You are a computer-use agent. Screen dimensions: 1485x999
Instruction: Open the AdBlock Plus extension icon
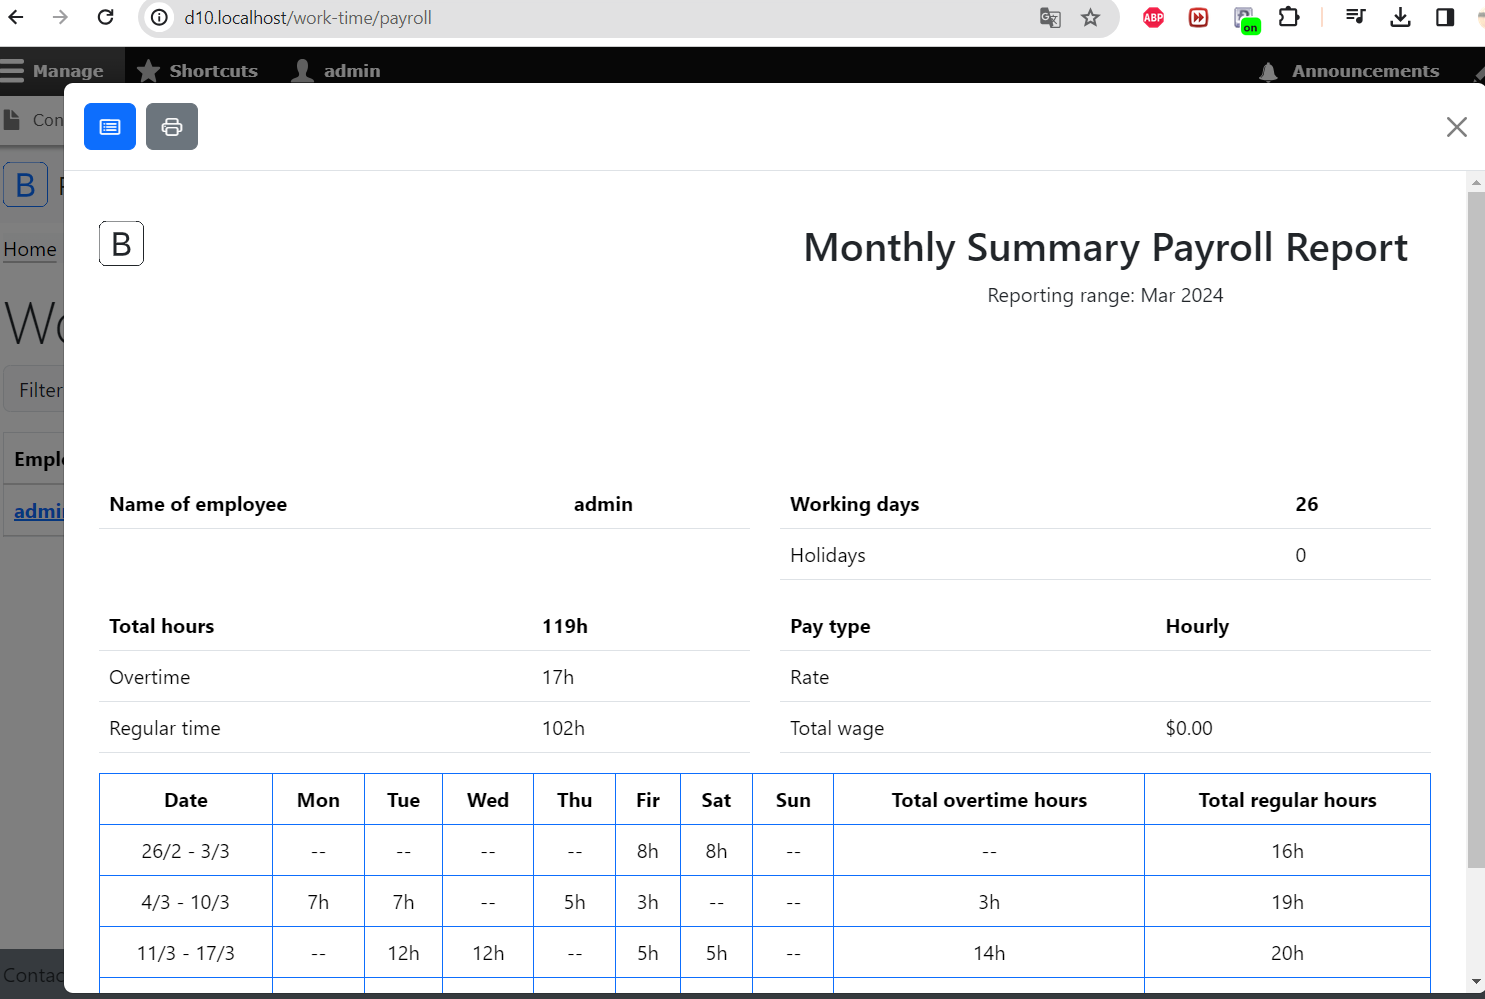(x=1153, y=18)
